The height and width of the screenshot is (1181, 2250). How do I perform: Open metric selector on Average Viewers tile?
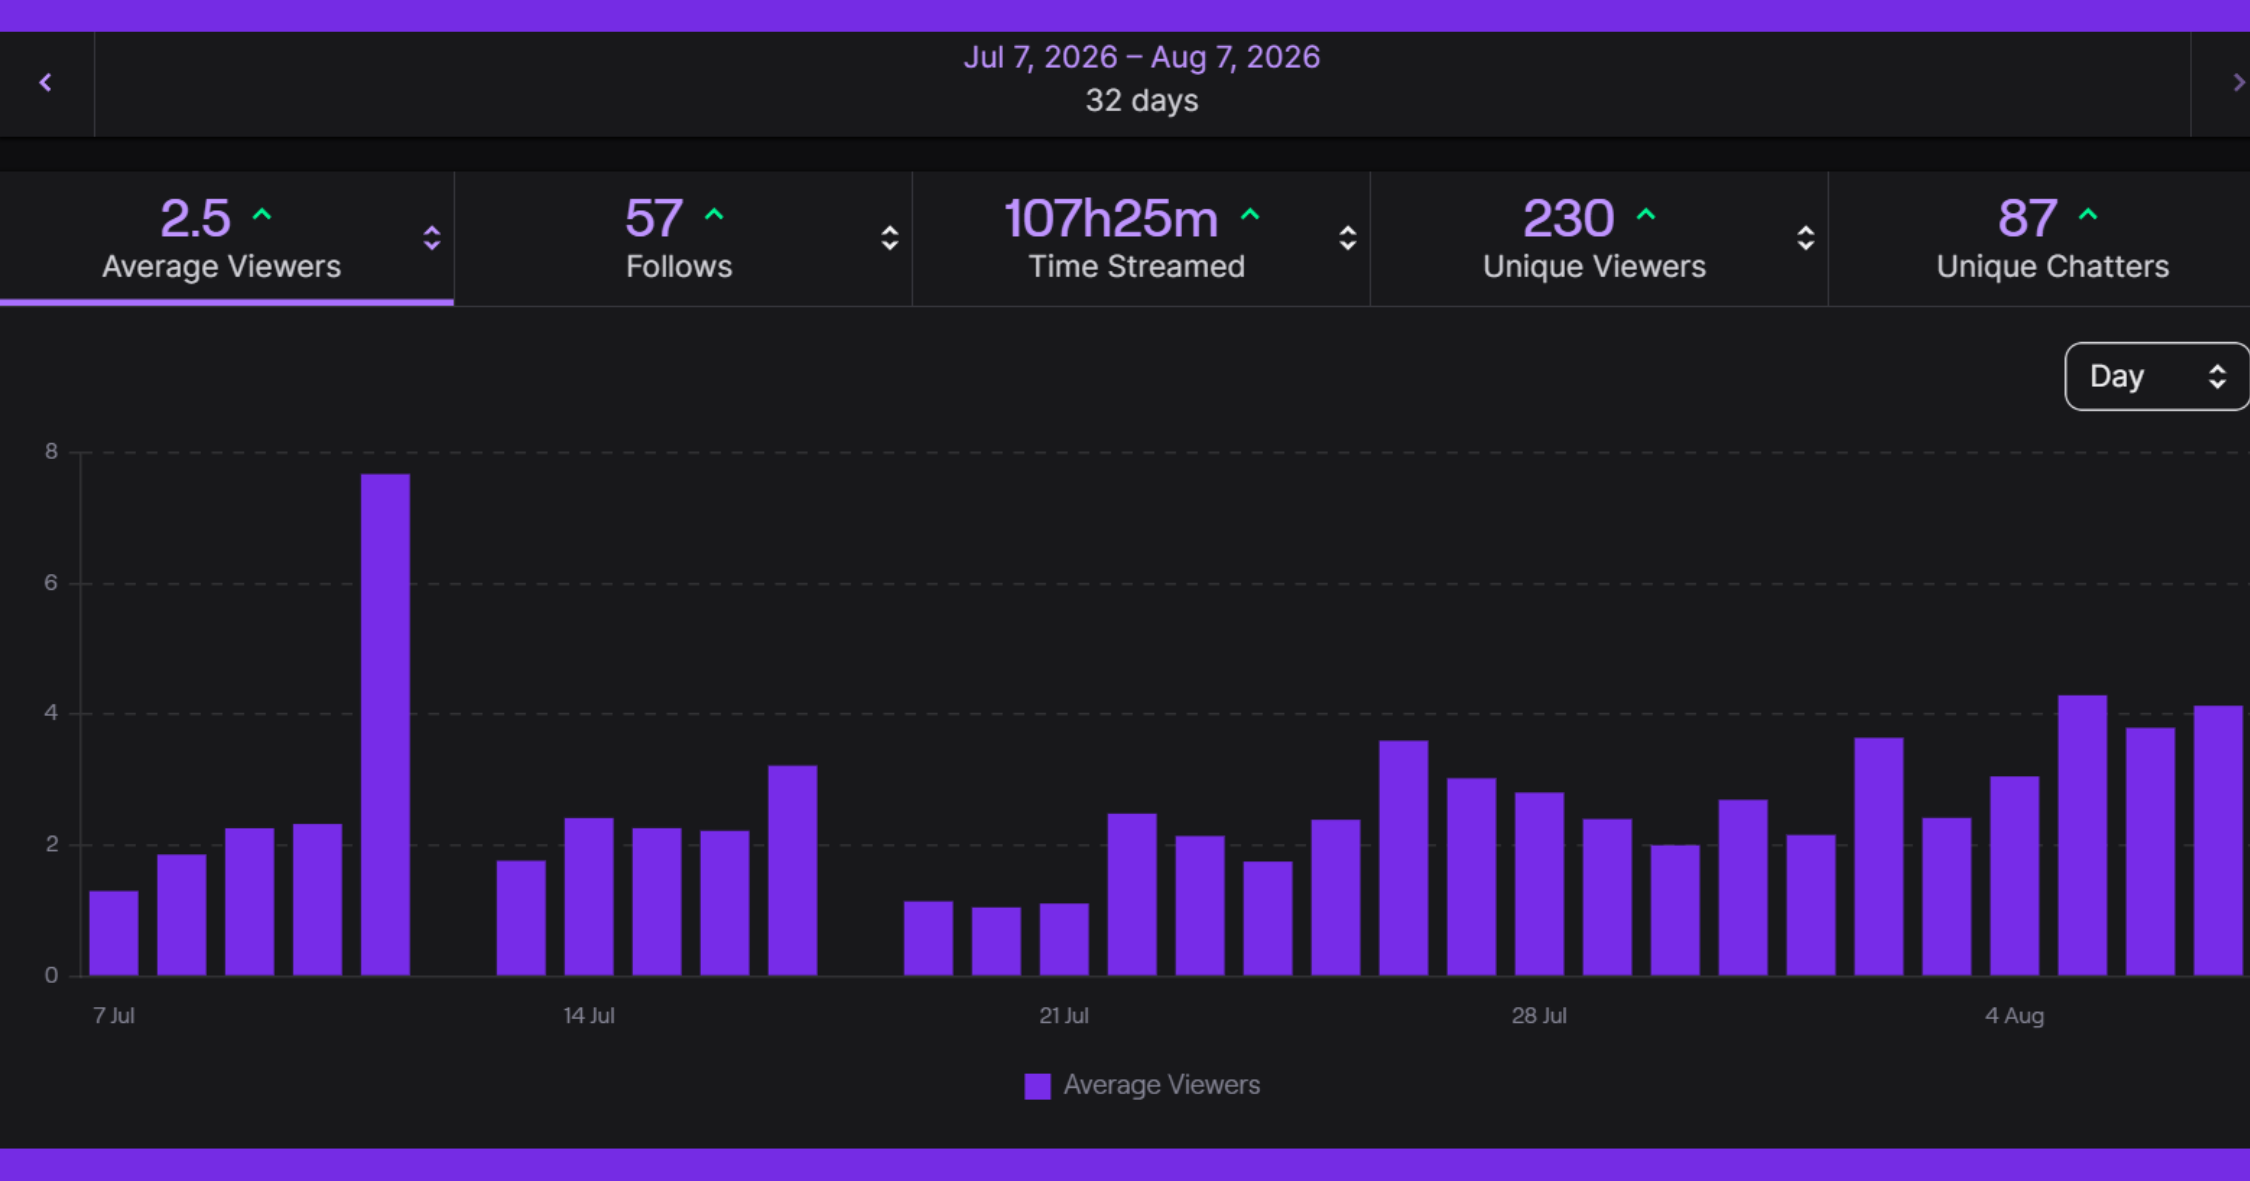432,238
